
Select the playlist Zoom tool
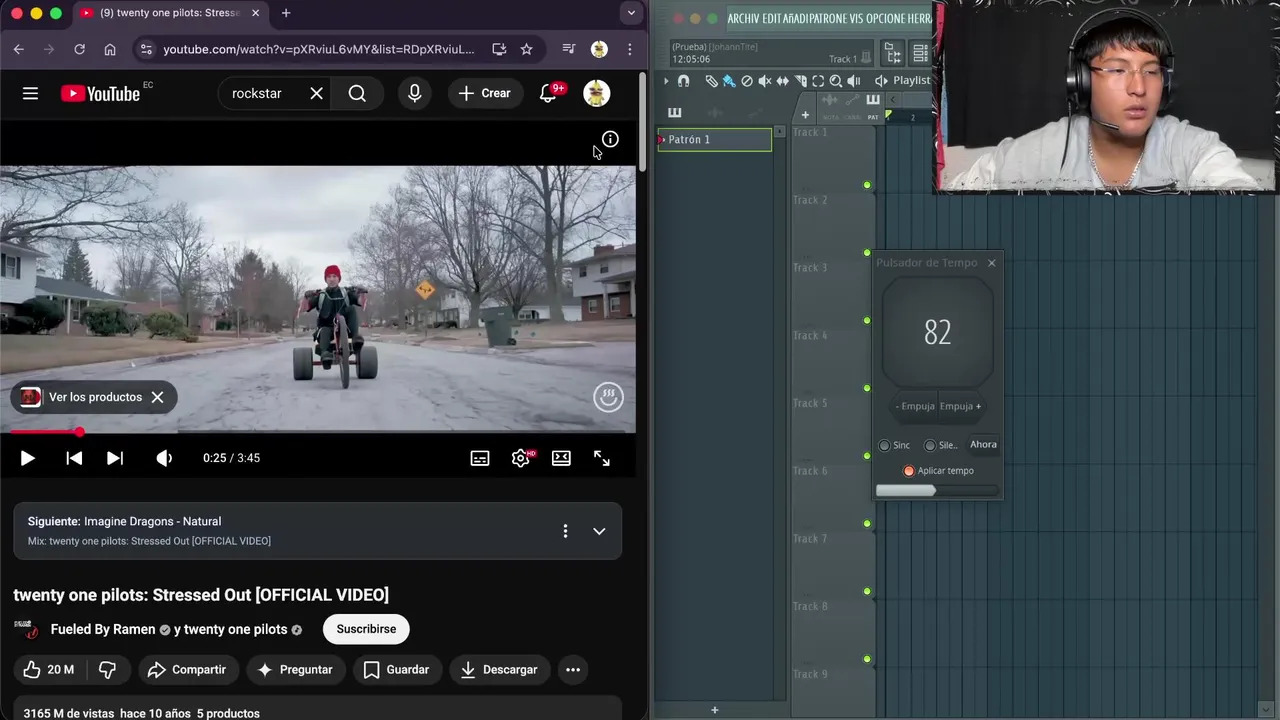[836, 81]
